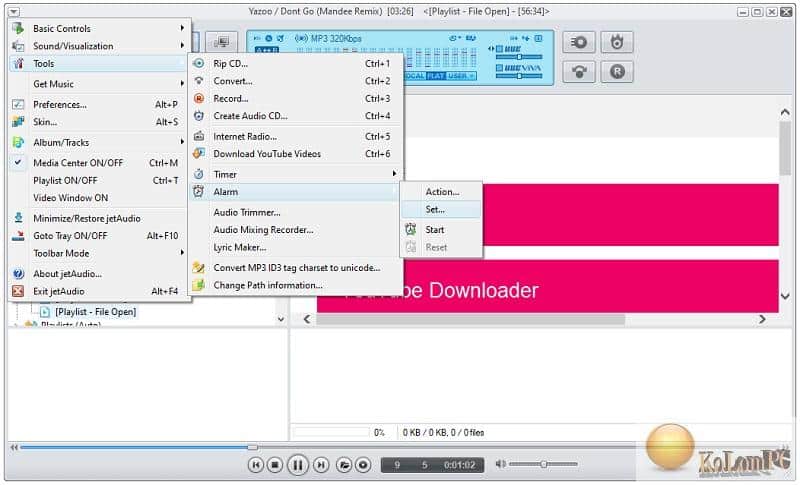Image resolution: width=800 pixels, height=485 pixels.
Task: Click the volume speaker icon
Action: coord(501,464)
